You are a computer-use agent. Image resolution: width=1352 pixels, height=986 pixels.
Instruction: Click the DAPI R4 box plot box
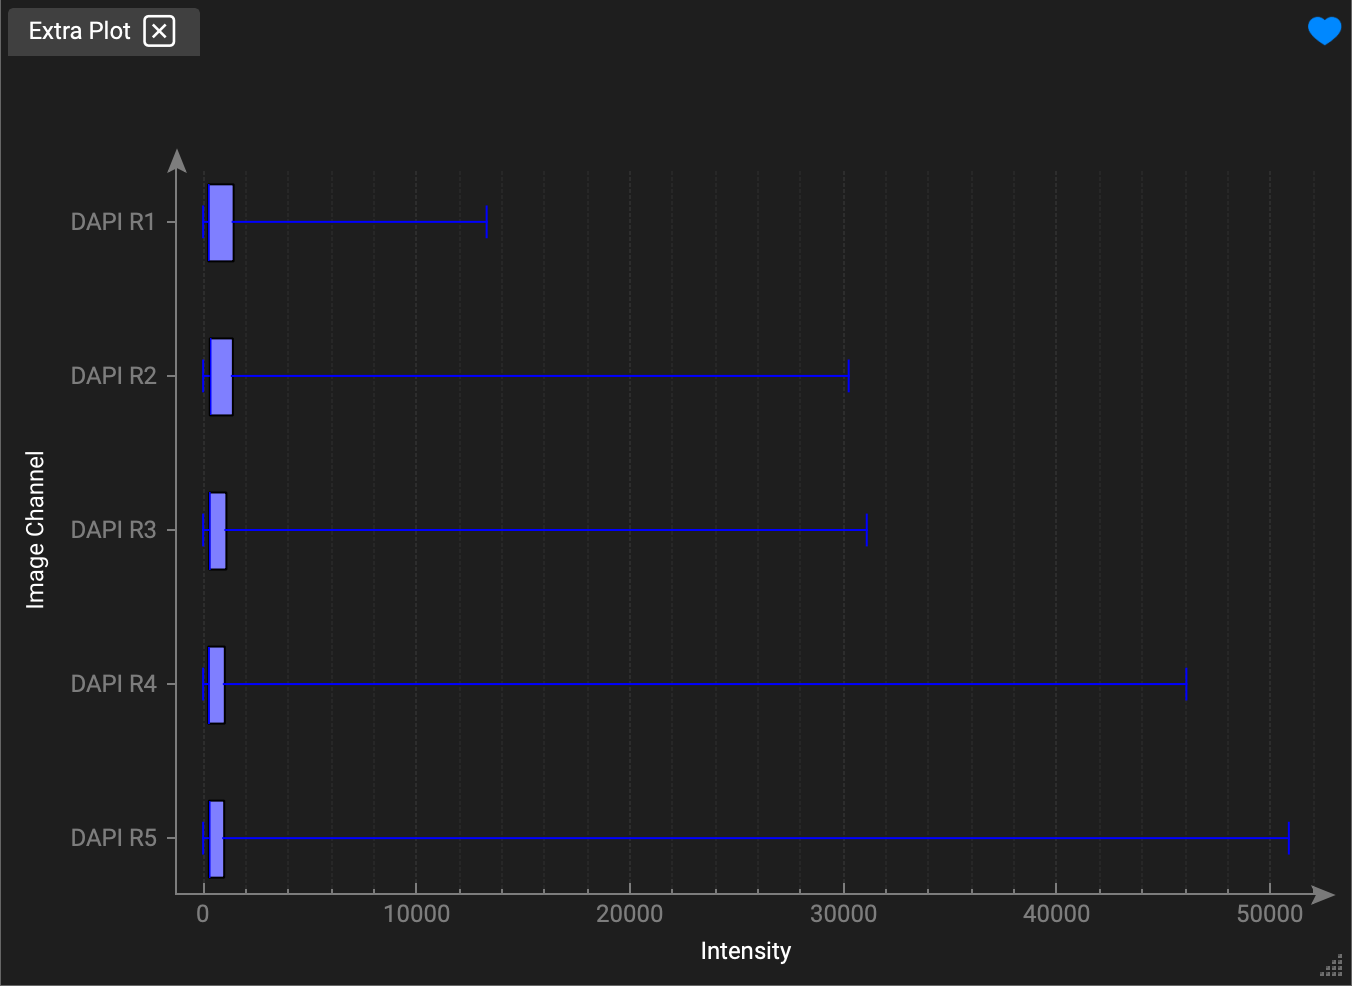point(216,685)
